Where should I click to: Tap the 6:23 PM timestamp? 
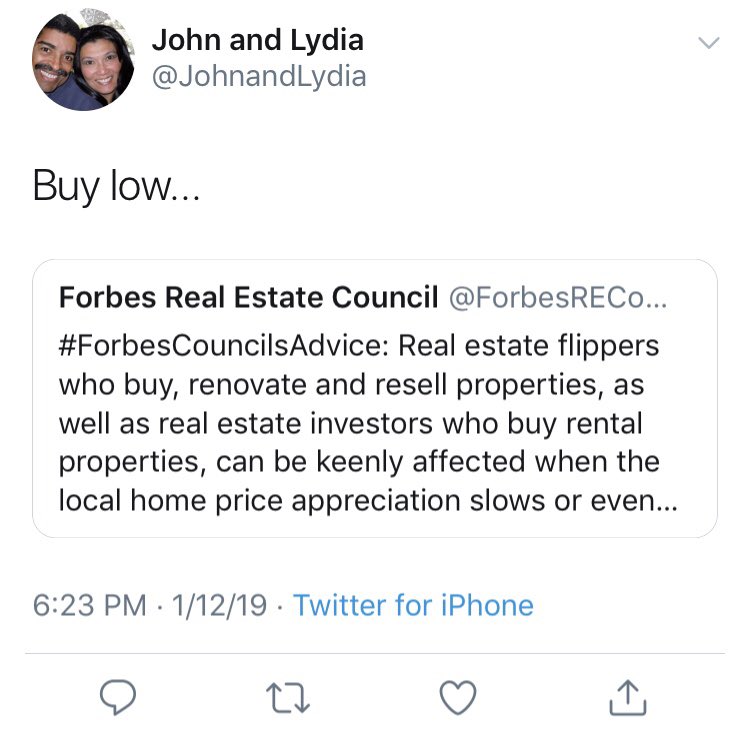(89, 605)
